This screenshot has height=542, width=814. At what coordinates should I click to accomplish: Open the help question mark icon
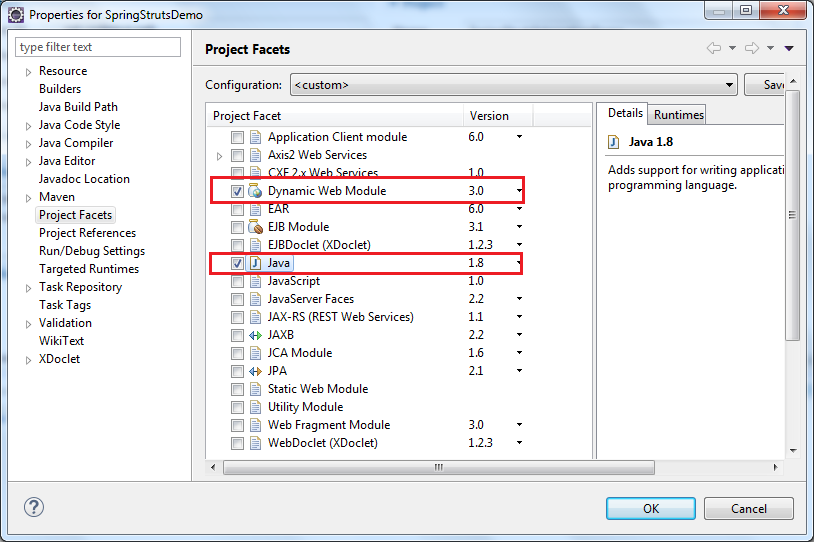[x=34, y=507]
